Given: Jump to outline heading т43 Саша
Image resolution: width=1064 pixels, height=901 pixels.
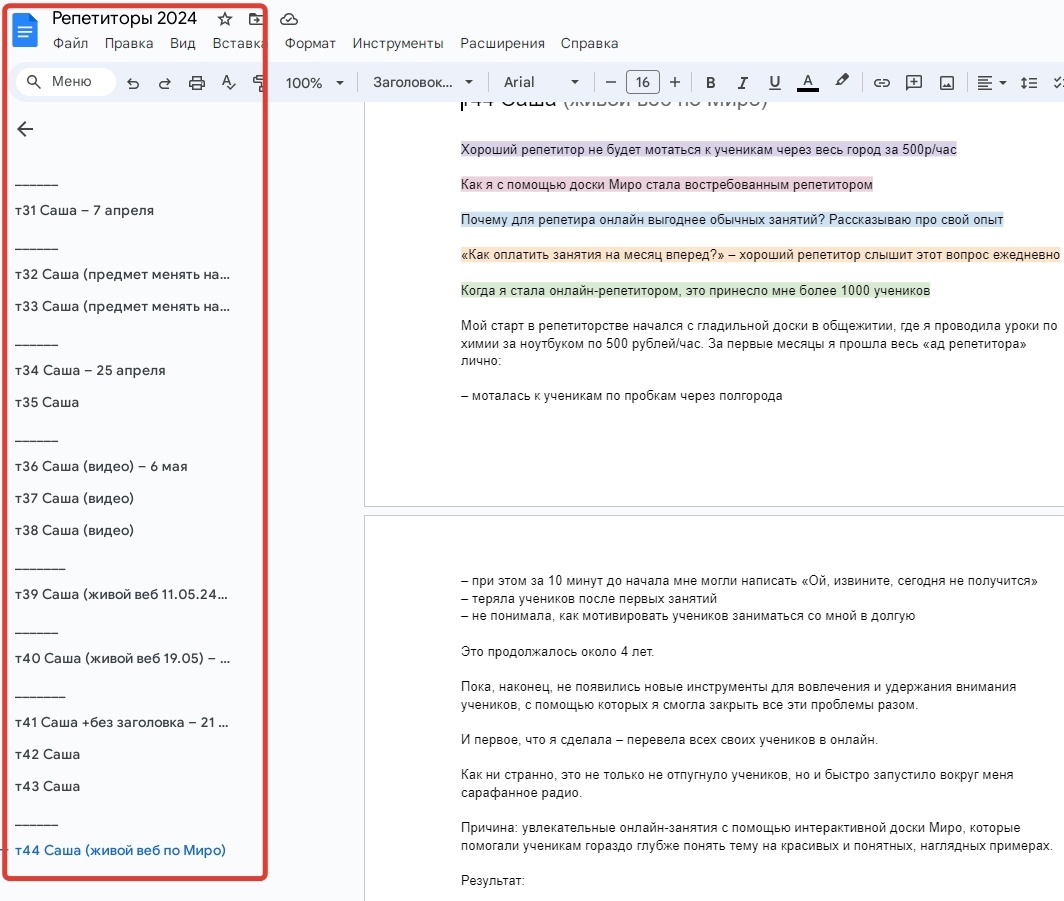Looking at the screenshot, I should point(48,786).
